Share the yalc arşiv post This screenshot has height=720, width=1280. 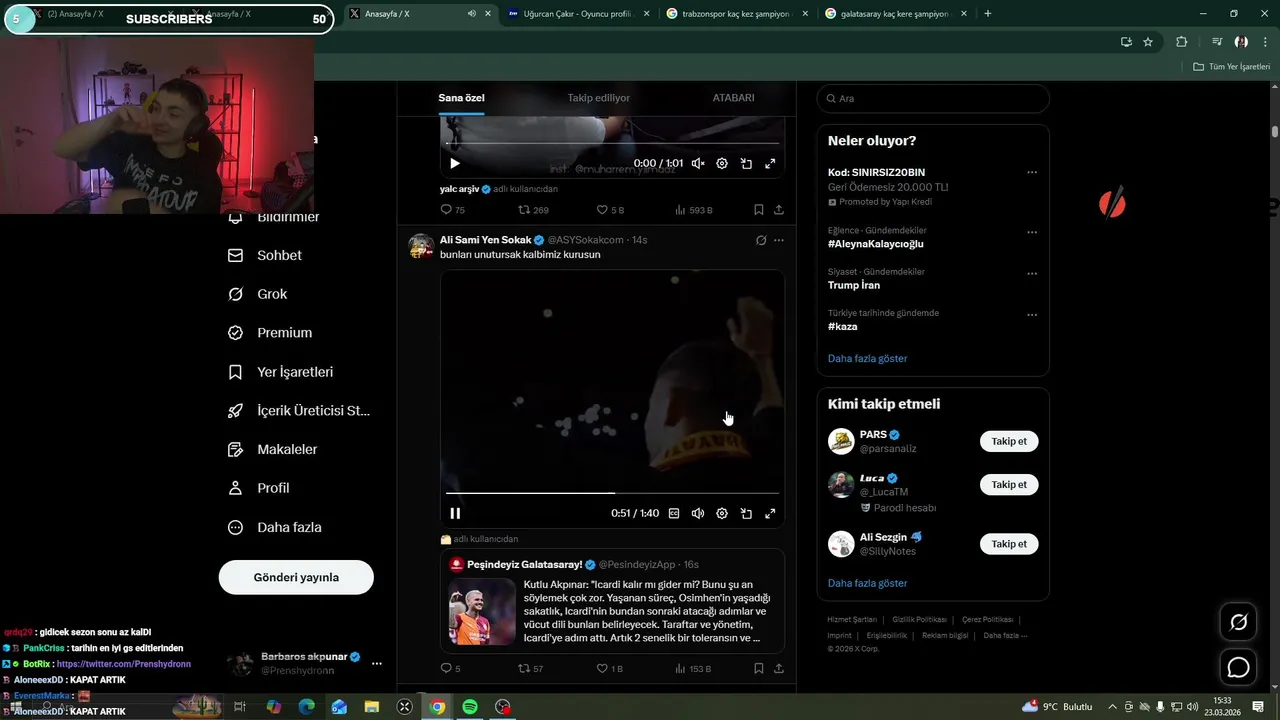coord(778,210)
